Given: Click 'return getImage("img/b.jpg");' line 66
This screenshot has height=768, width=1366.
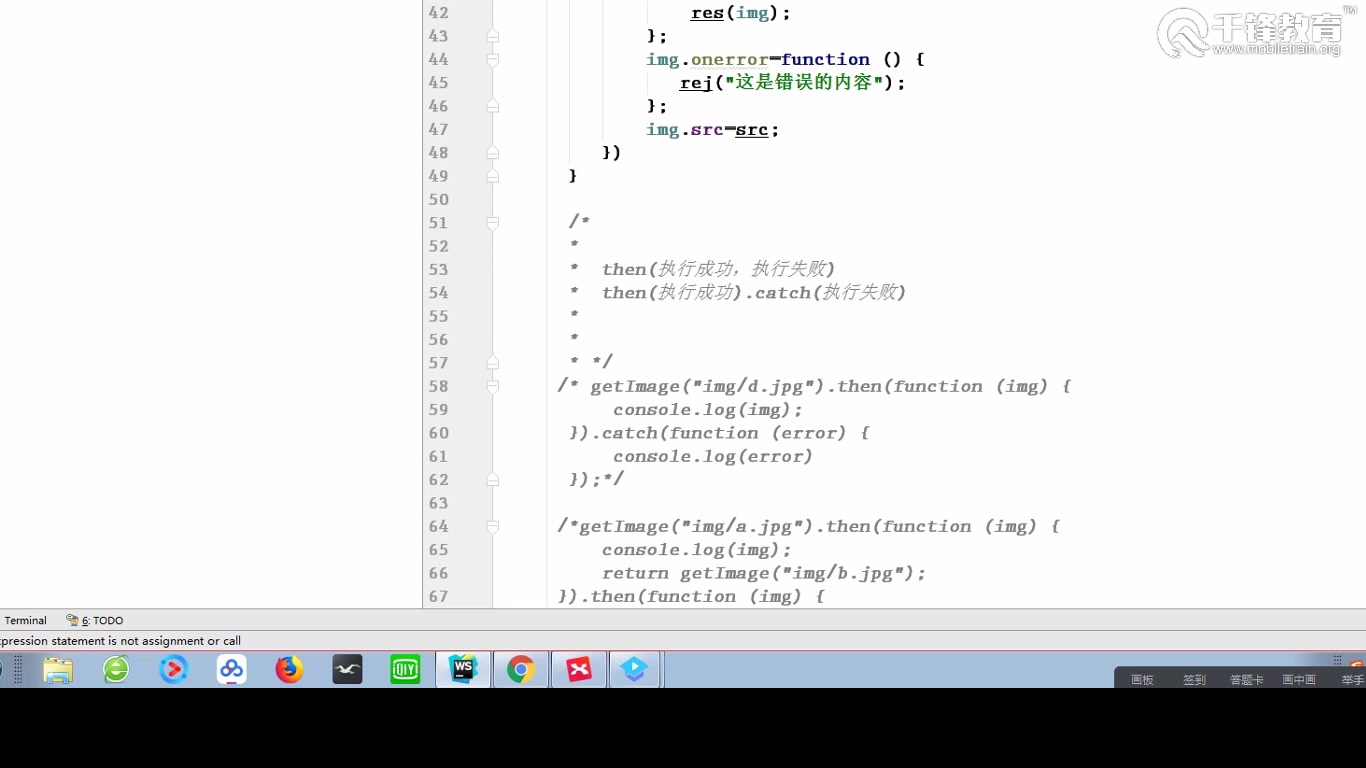Looking at the screenshot, I should pos(764,573).
